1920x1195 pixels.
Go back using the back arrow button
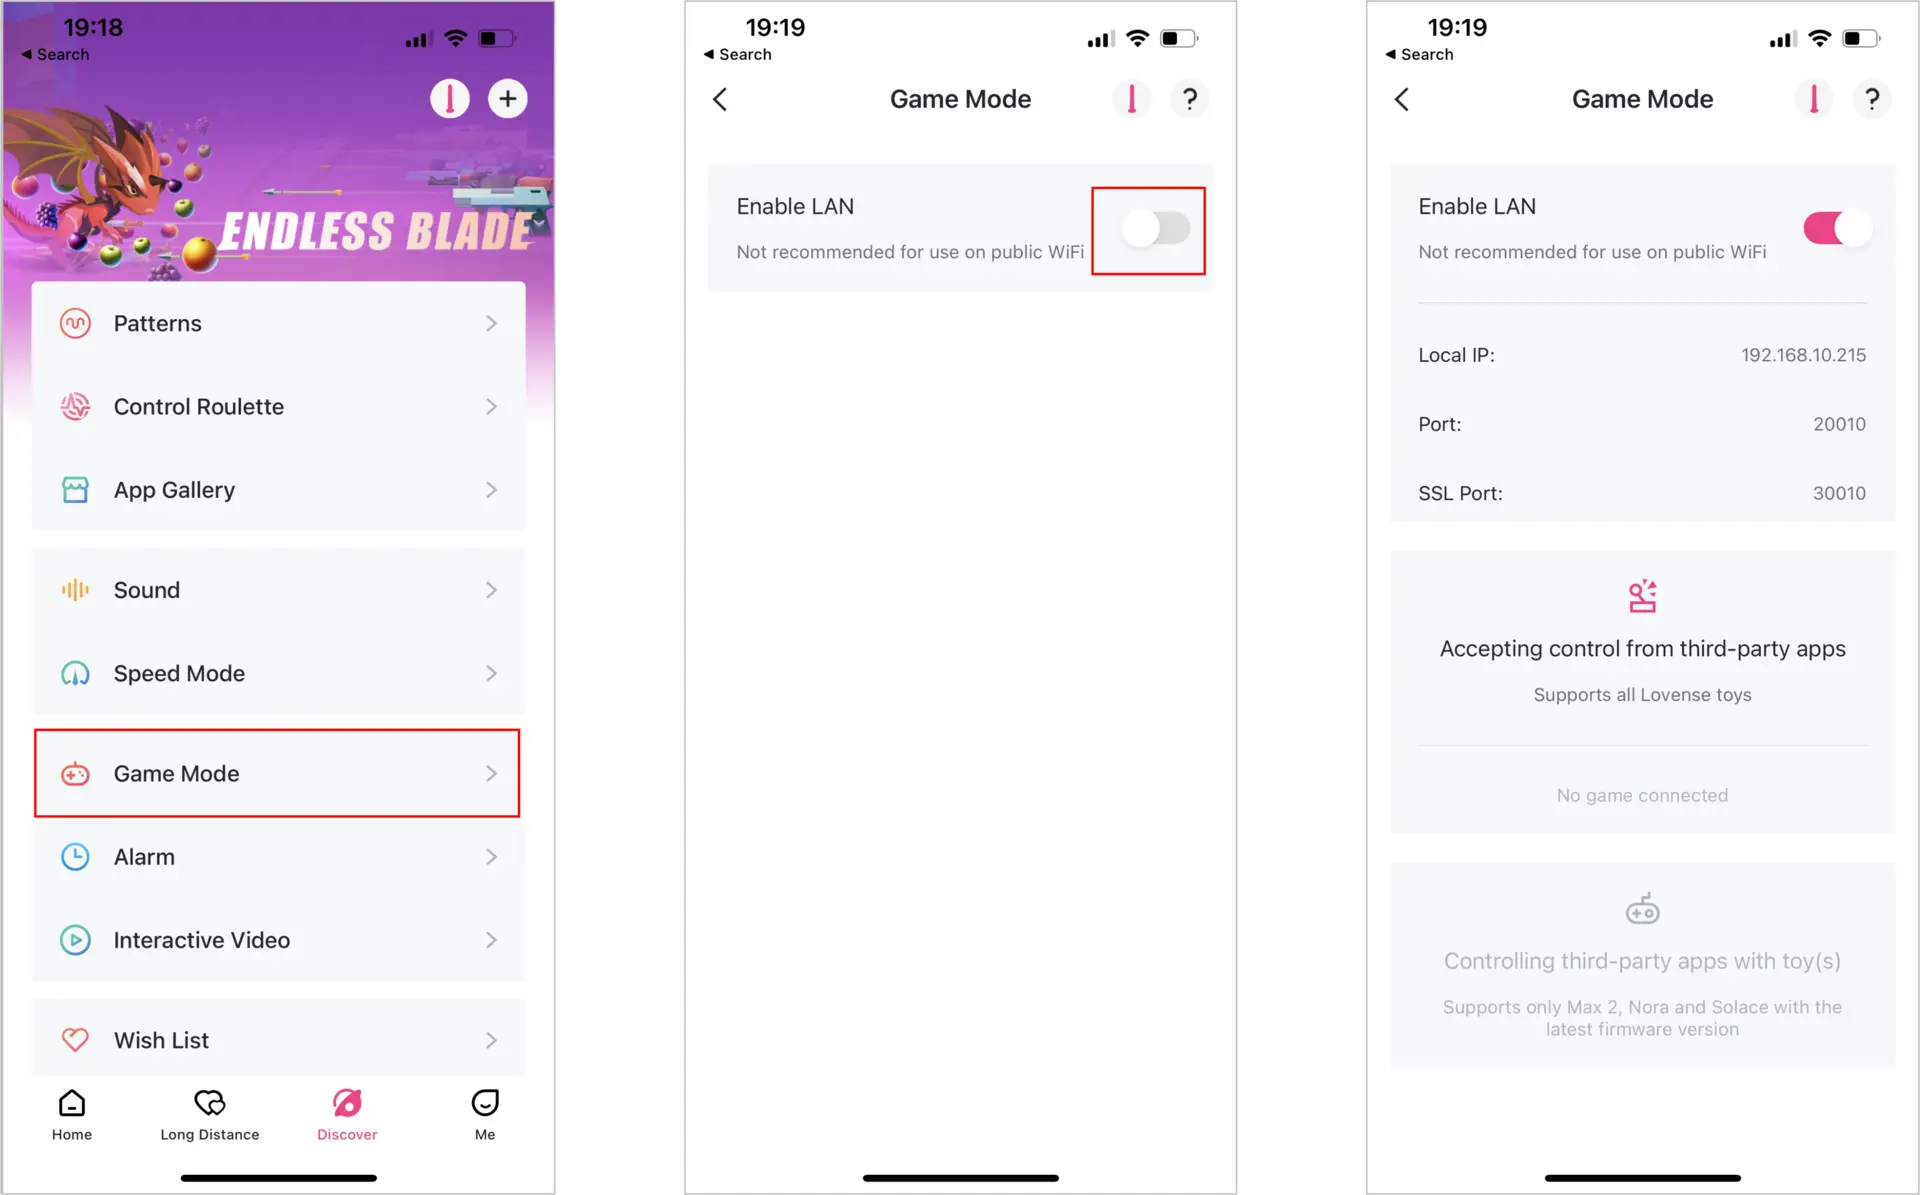click(721, 98)
